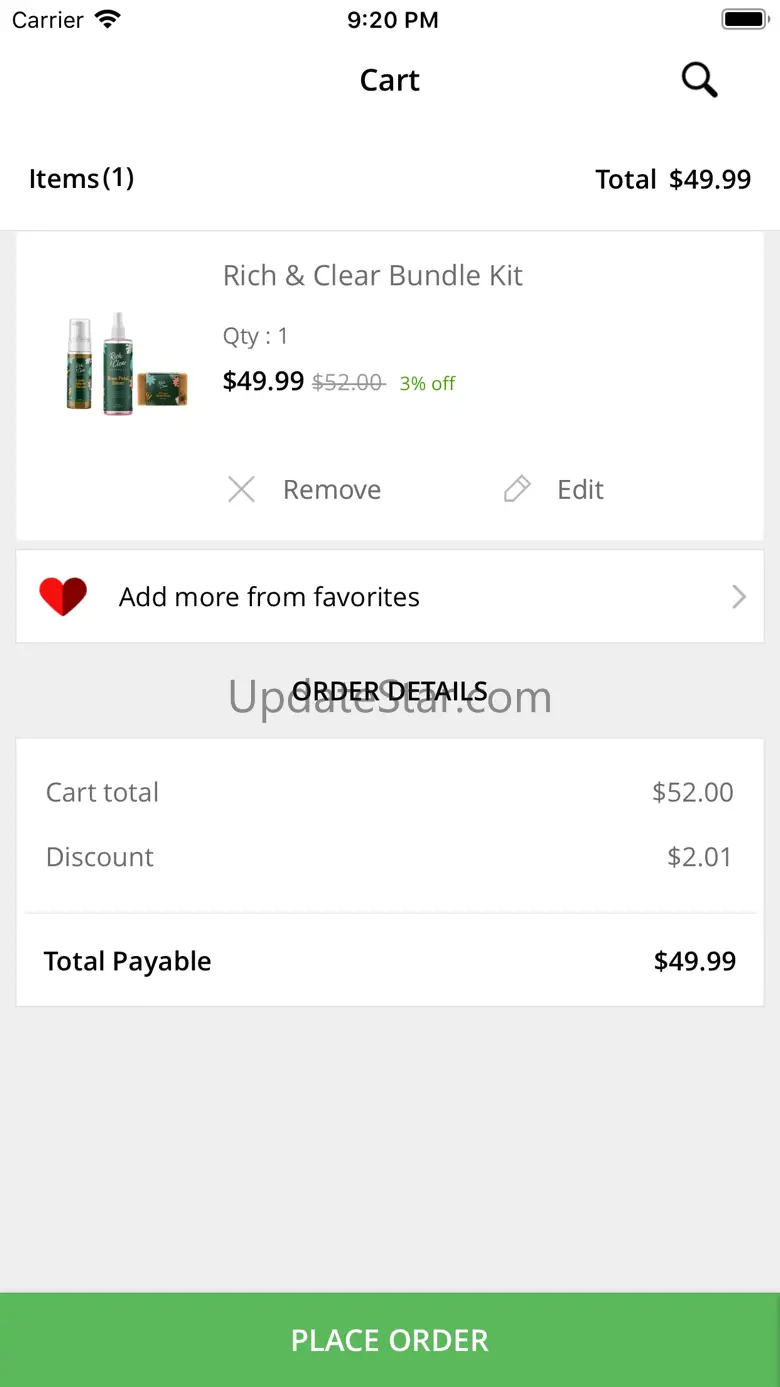Open Add more from favorites row
The image size is (780, 1387).
pos(390,596)
